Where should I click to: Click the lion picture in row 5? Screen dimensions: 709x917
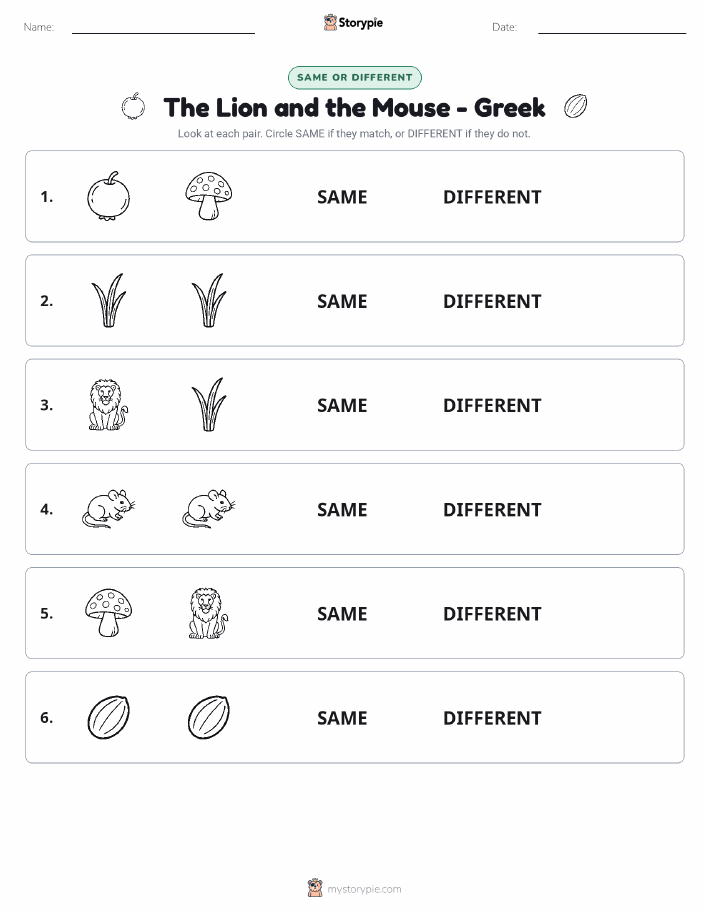click(209, 613)
